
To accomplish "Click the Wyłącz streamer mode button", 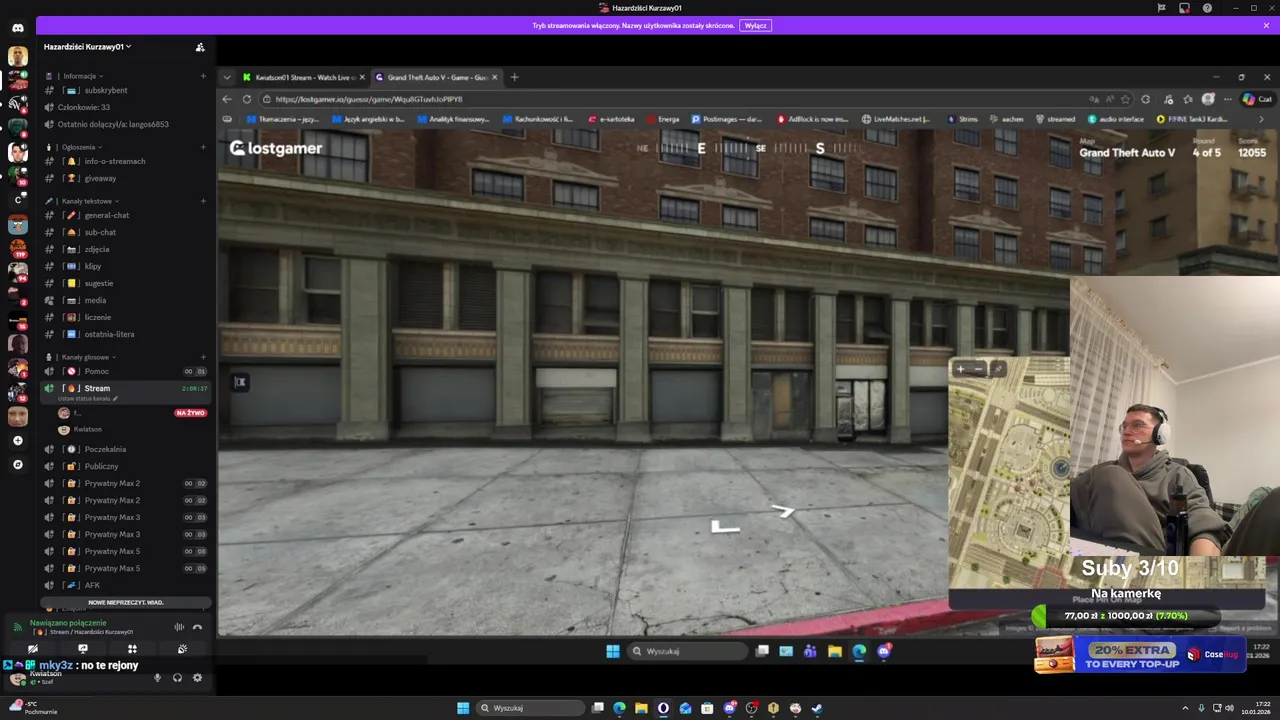I will [x=756, y=25].
